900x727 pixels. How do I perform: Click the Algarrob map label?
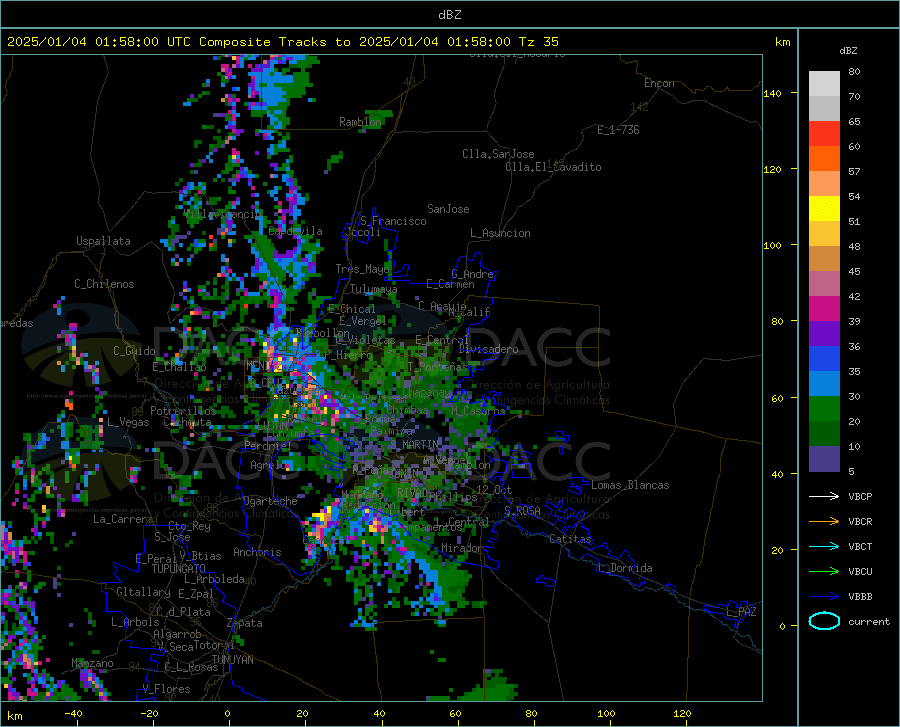pos(177,634)
